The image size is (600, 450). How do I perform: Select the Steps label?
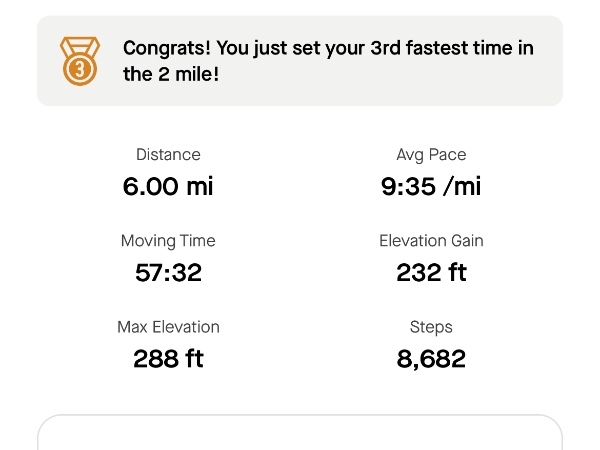(x=431, y=328)
